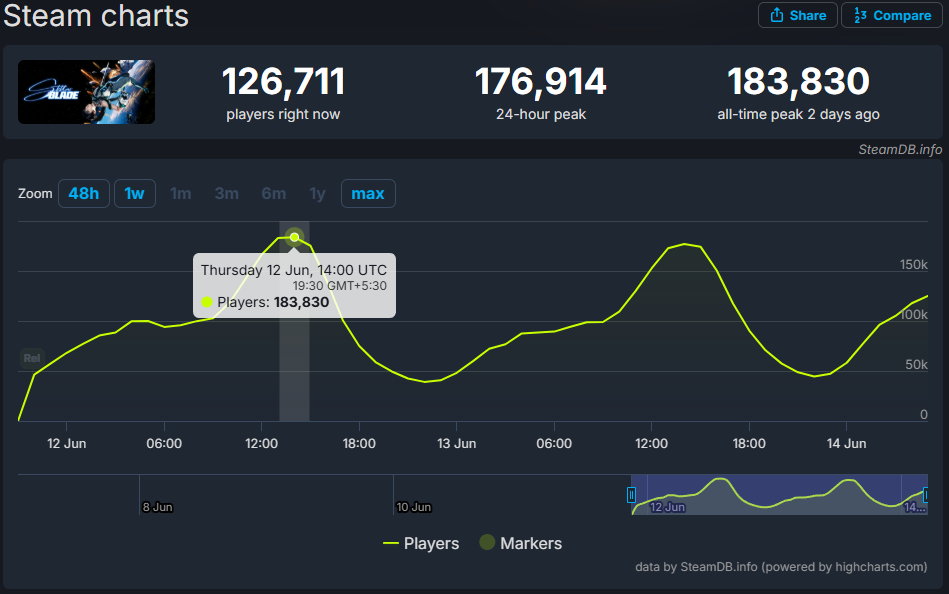Open the SteamDB.info watermark link
Image resolution: width=949 pixels, height=594 pixels.
[900, 150]
